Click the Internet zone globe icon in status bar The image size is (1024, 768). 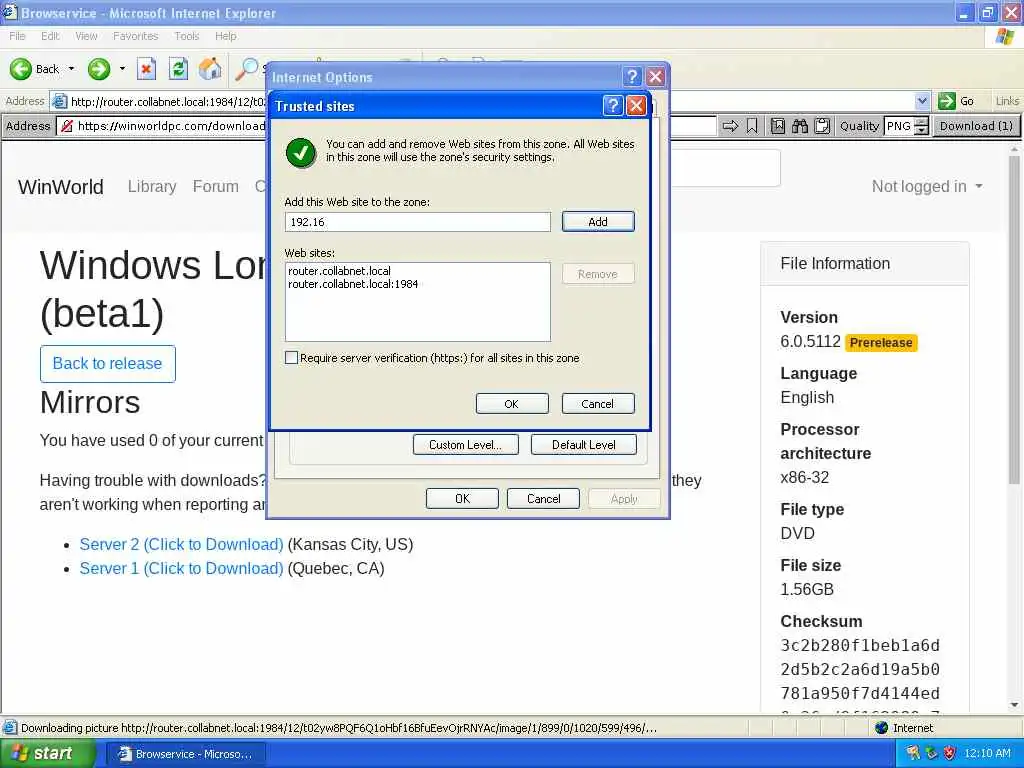tap(882, 728)
